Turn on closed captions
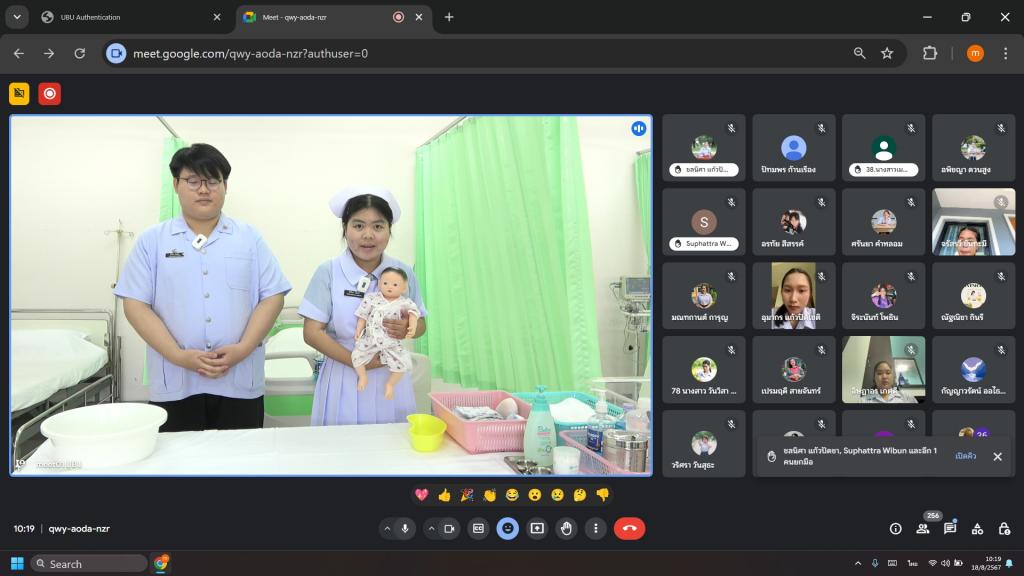Screen dimensions: 1024x576 (478, 529)
